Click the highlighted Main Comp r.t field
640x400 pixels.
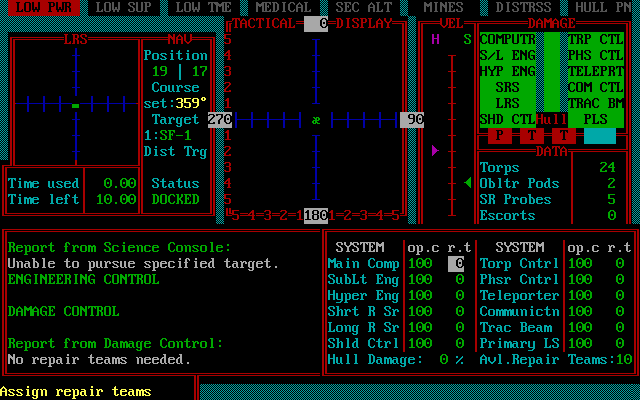pos(456,264)
